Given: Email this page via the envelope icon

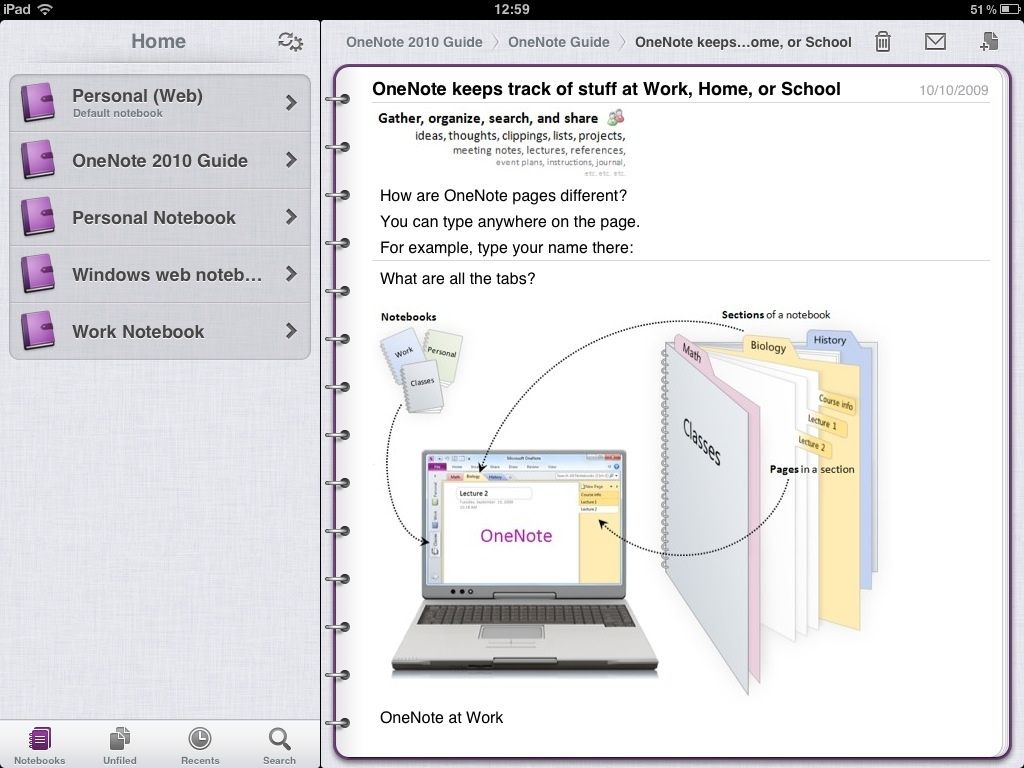Looking at the screenshot, I should 935,42.
